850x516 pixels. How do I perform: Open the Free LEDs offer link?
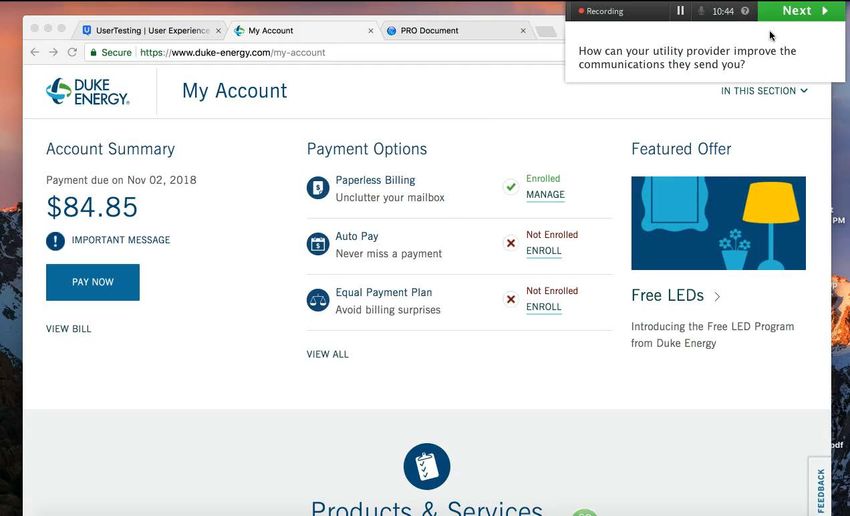(667, 295)
